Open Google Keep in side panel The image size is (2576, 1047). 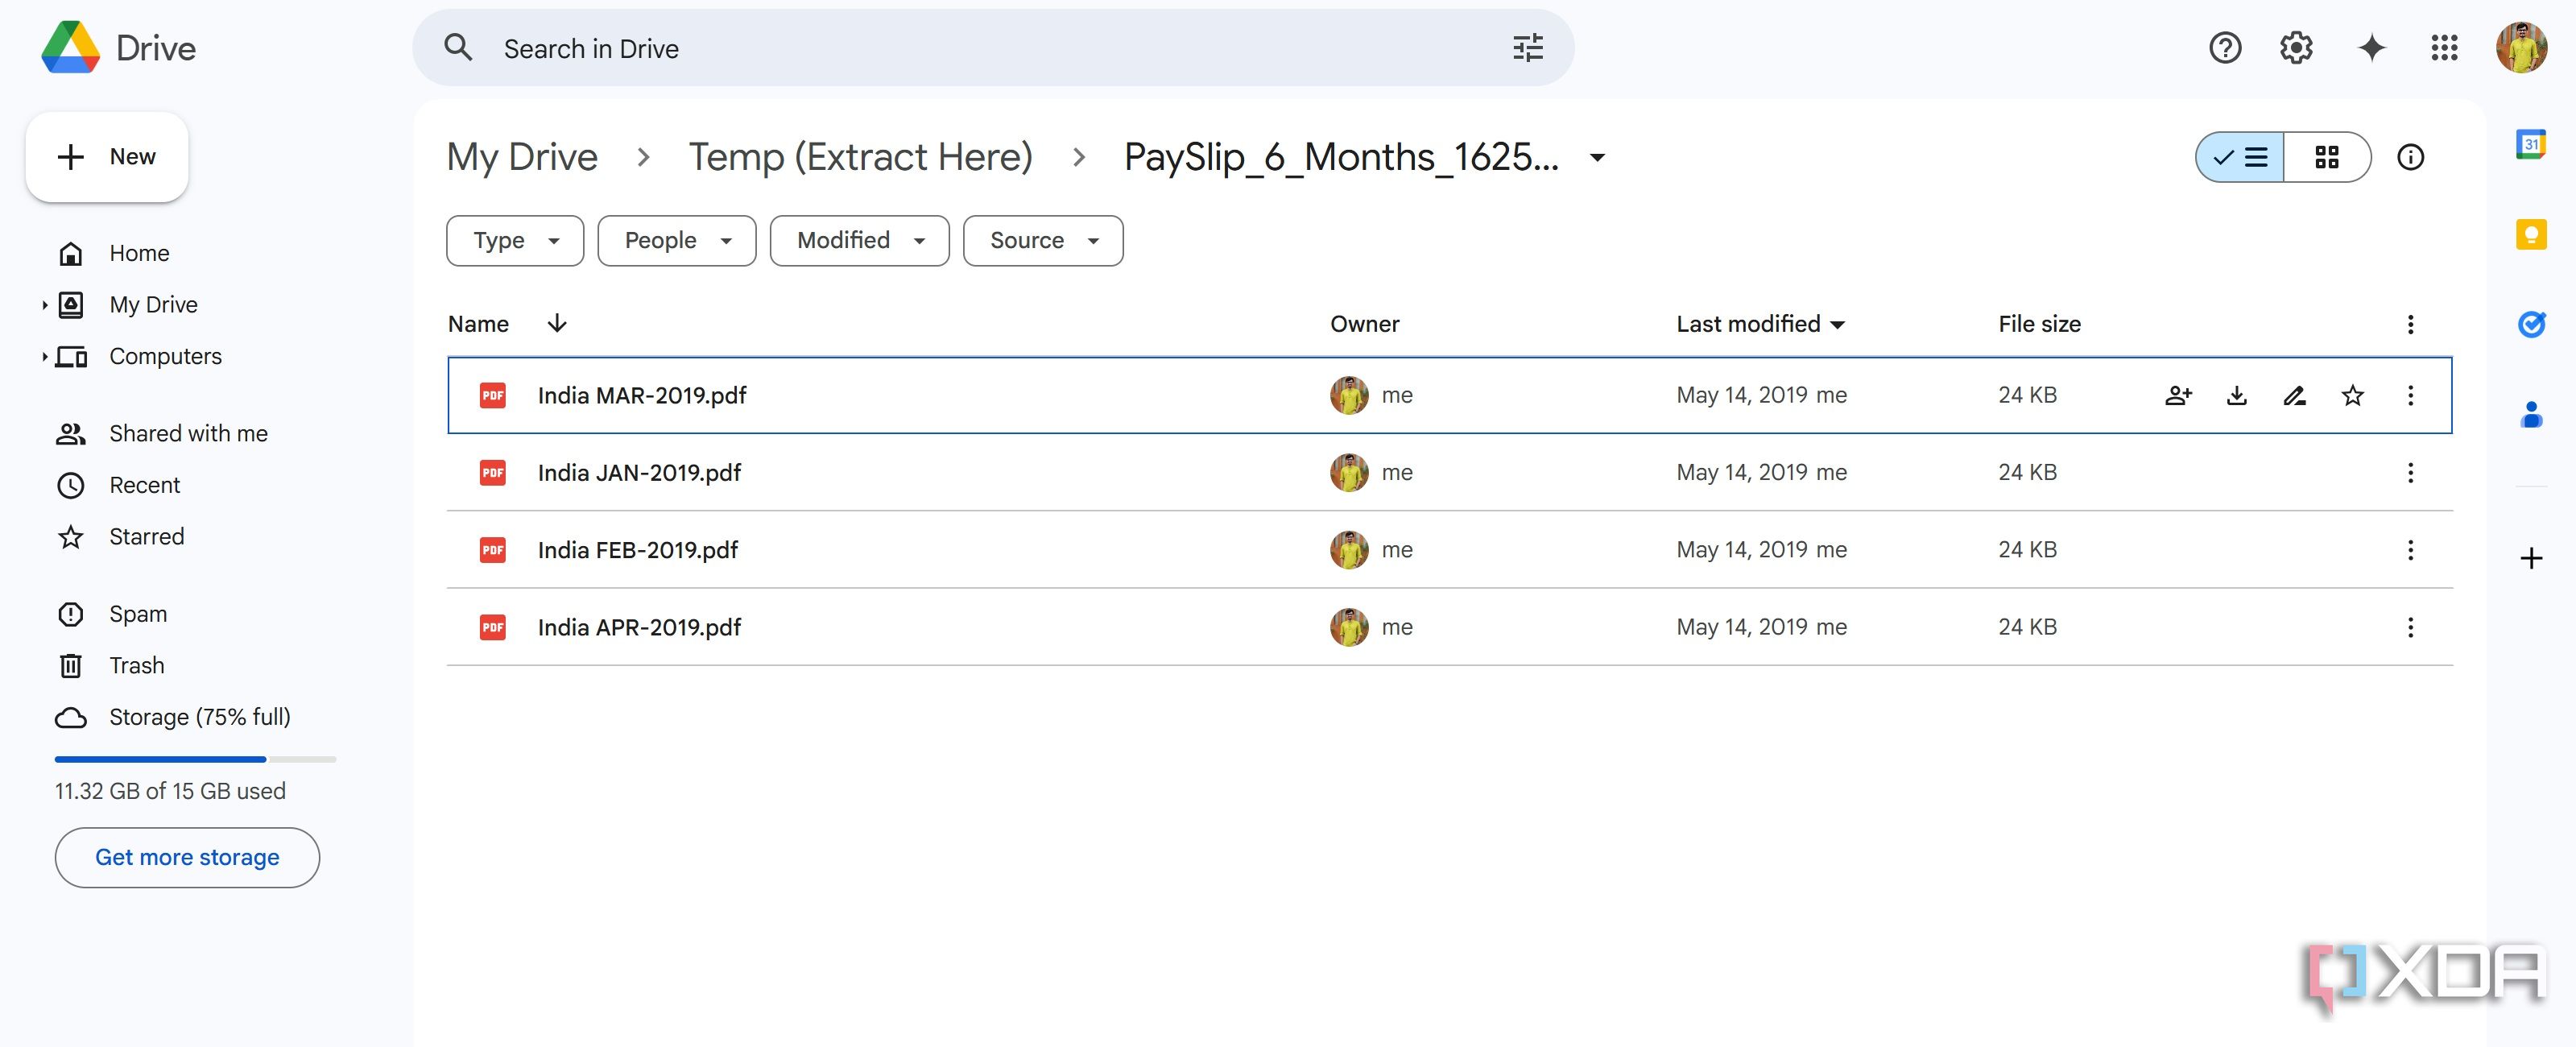pyautogui.click(x=2531, y=234)
